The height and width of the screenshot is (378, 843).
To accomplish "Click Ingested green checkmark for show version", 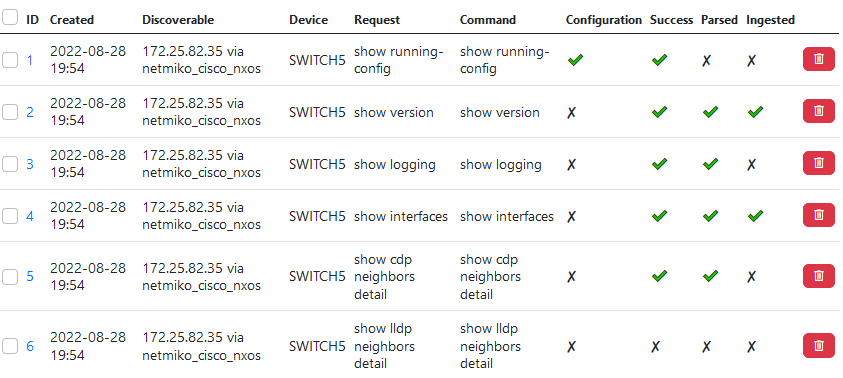I will point(755,112).
